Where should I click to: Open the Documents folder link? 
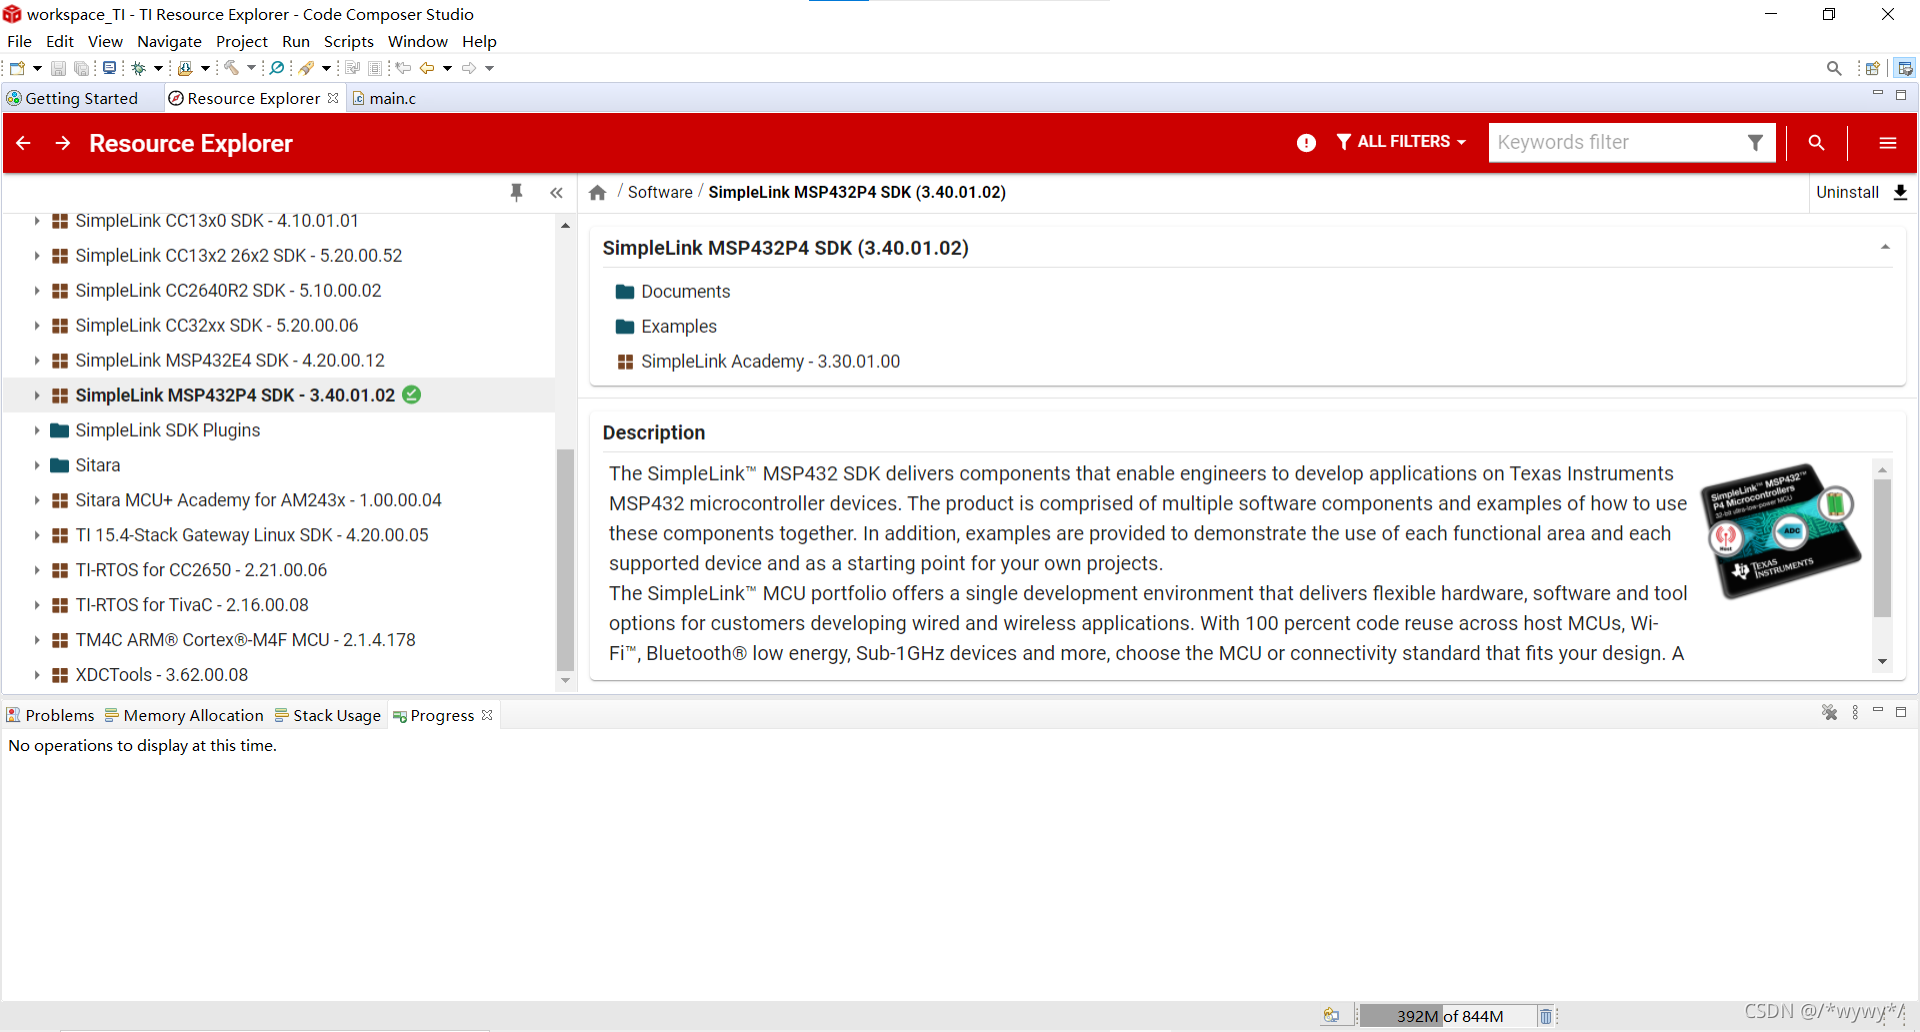point(685,291)
